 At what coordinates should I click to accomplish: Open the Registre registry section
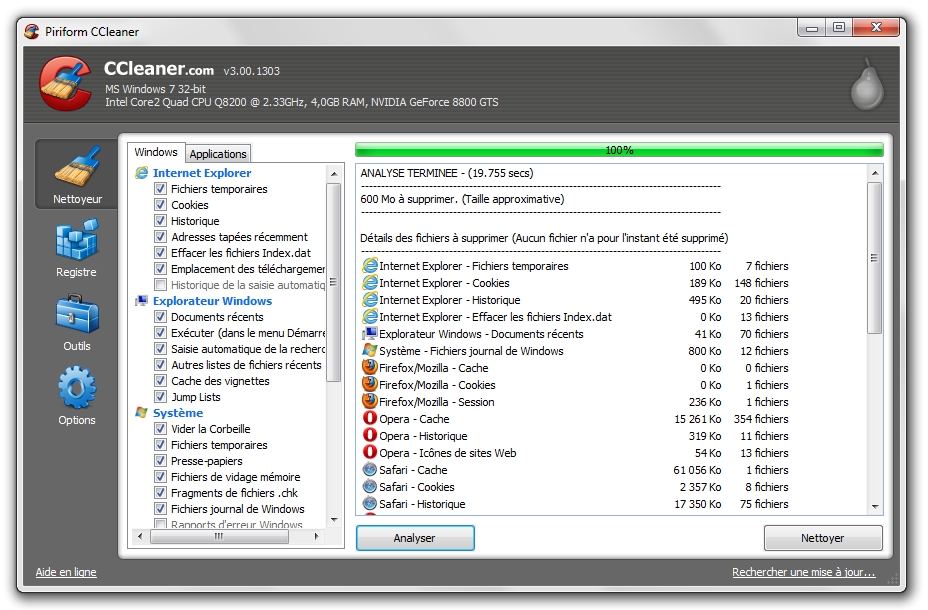(x=76, y=248)
